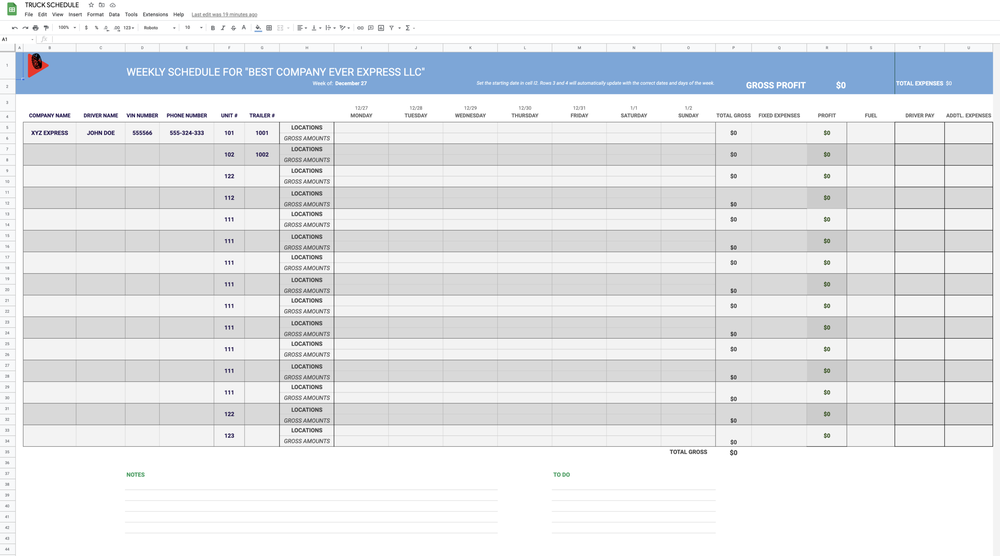
Task: View the cloud save status
Action: tap(112, 5)
